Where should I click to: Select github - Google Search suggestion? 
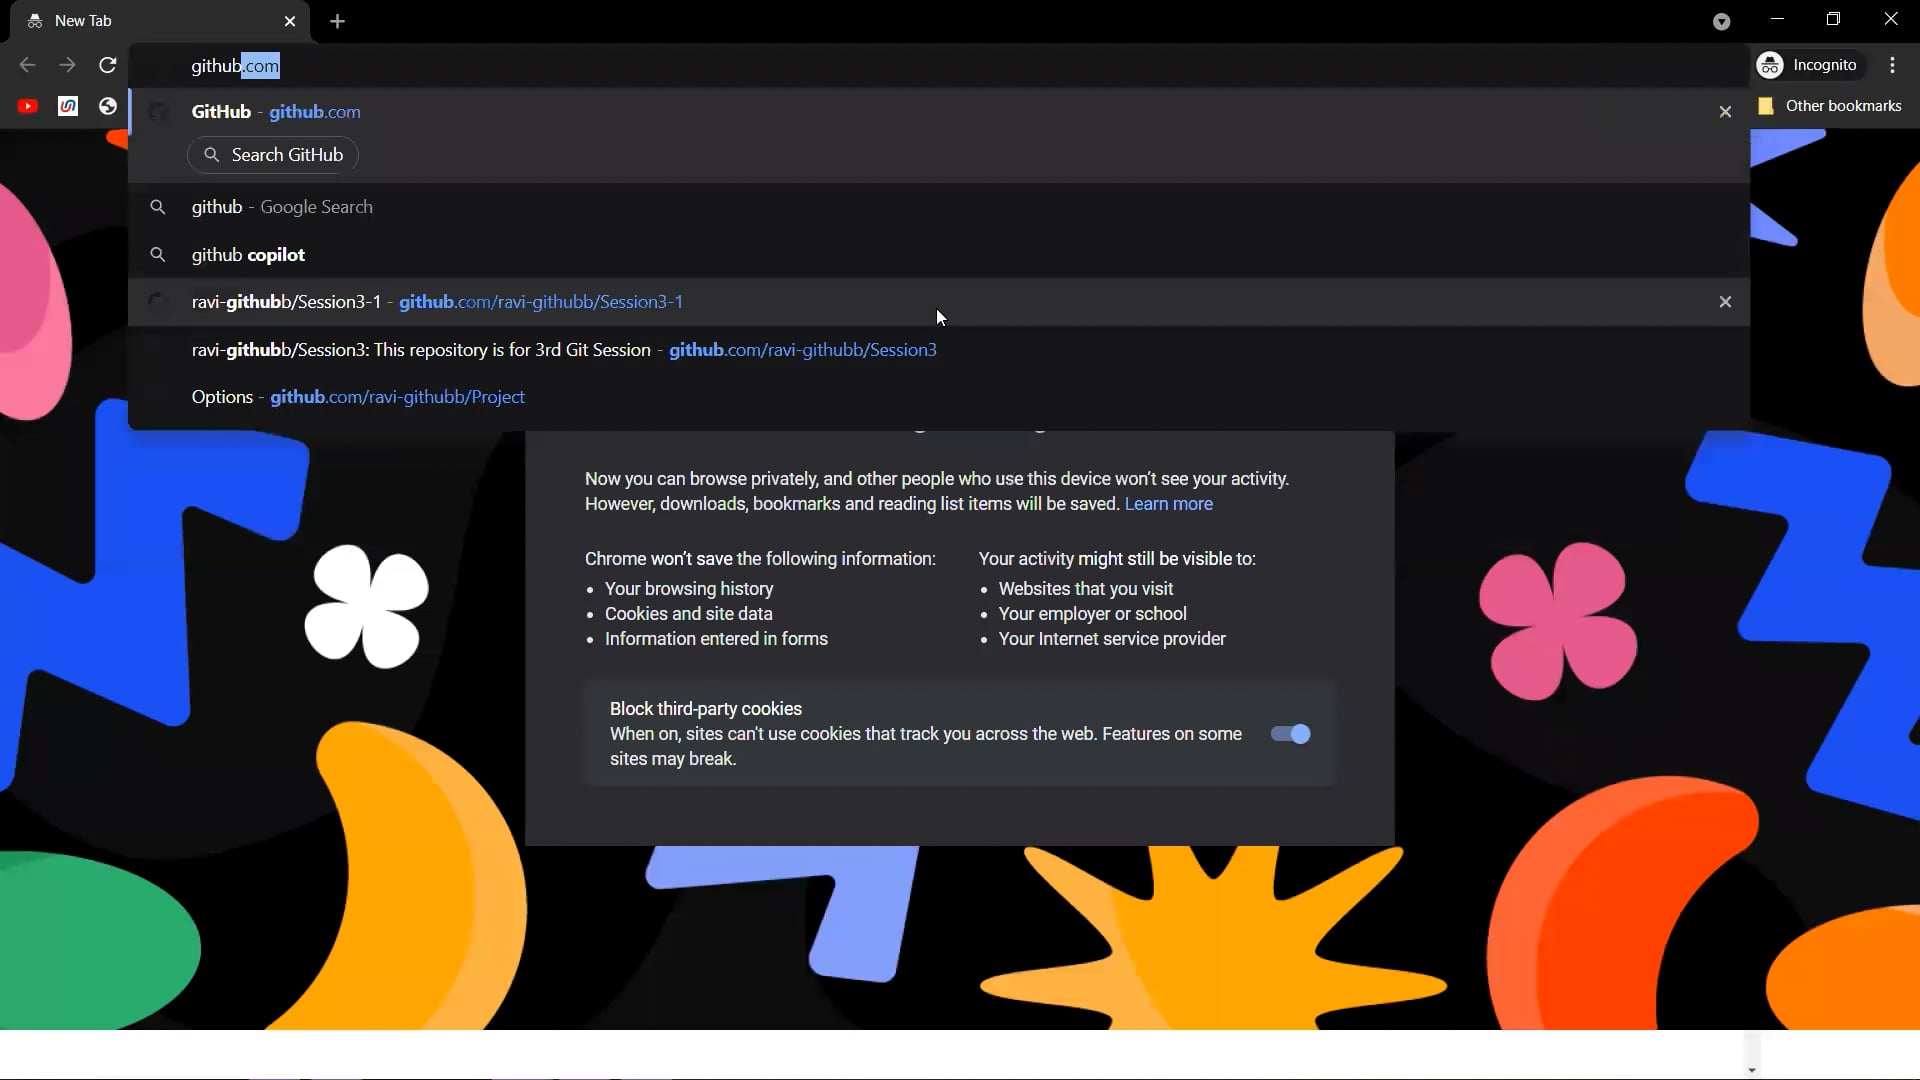pyautogui.click(x=939, y=207)
